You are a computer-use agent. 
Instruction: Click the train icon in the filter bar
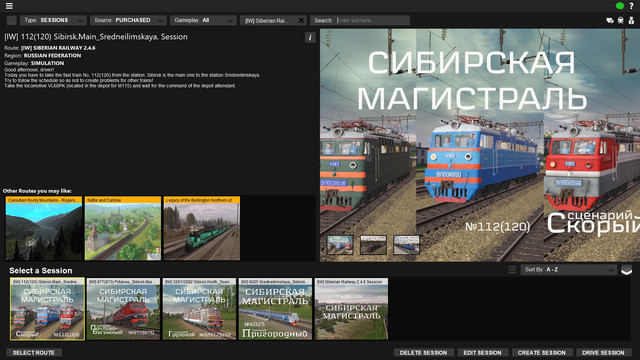coord(620,20)
